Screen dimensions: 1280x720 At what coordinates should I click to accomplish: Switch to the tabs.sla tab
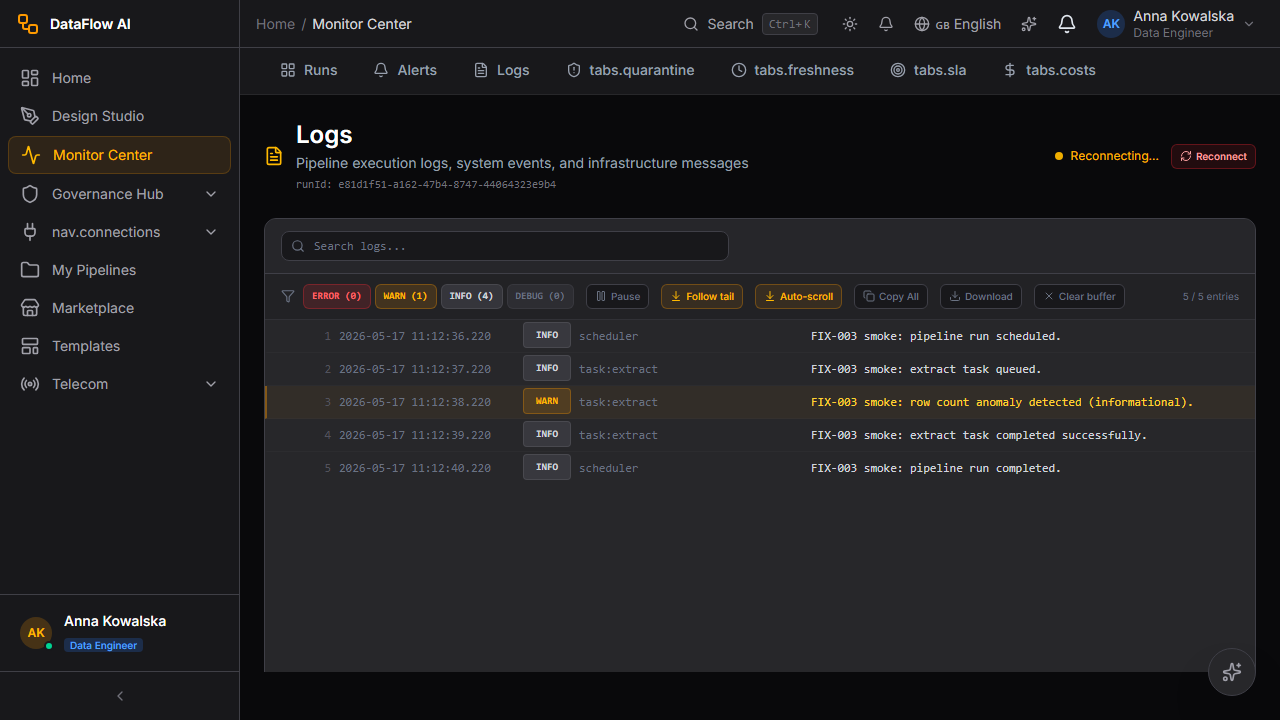coord(928,70)
